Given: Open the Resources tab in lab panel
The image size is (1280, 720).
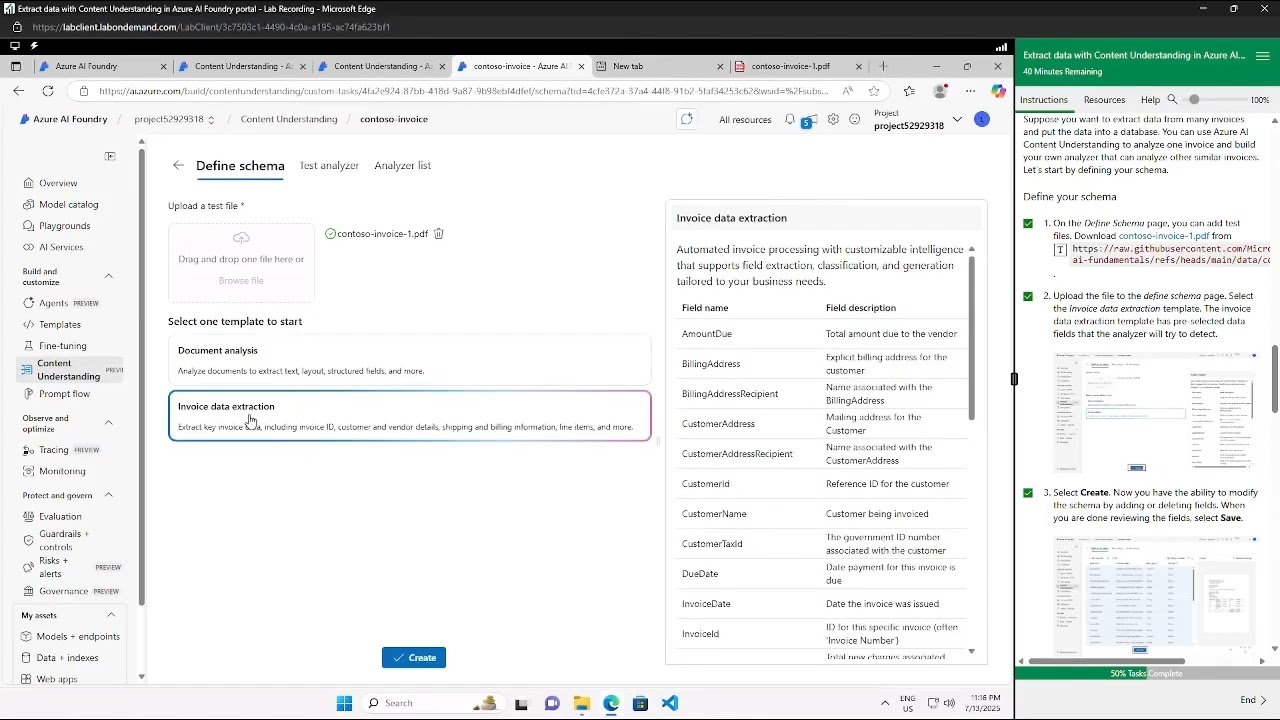Looking at the screenshot, I should pos(1104,100).
